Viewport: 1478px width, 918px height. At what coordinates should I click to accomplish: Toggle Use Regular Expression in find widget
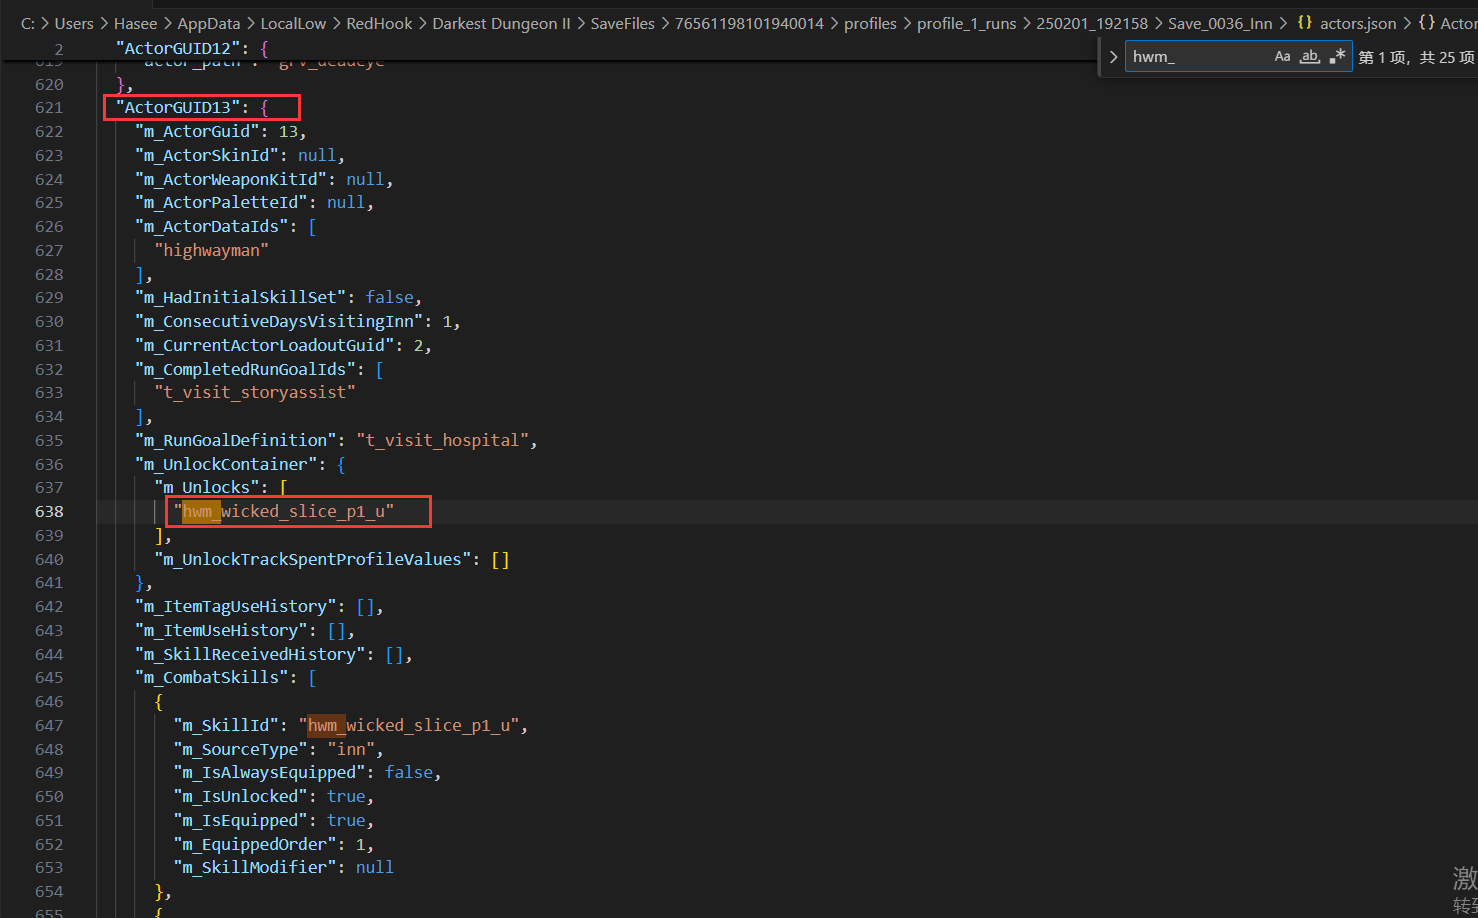coord(1337,57)
